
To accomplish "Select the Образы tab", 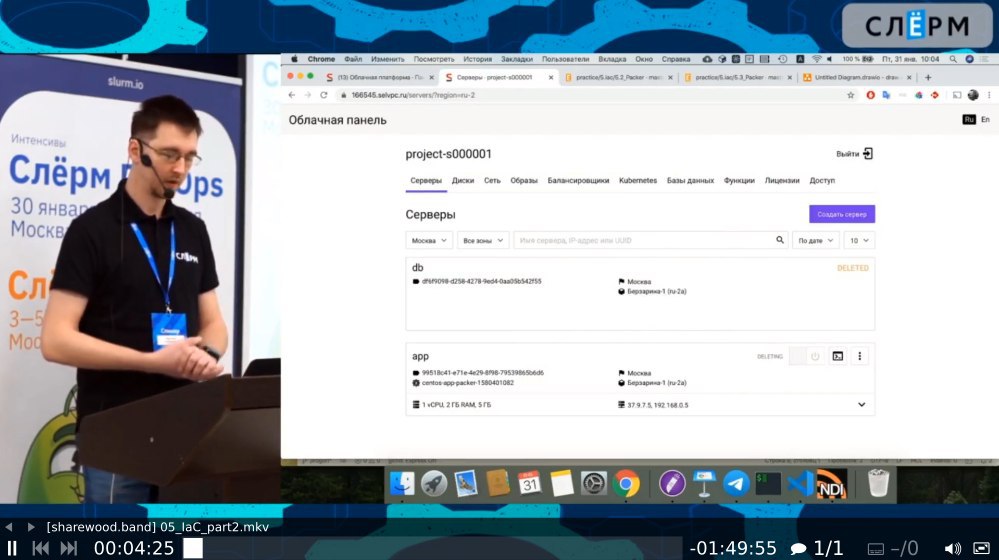I will pyautogui.click(x=524, y=181).
